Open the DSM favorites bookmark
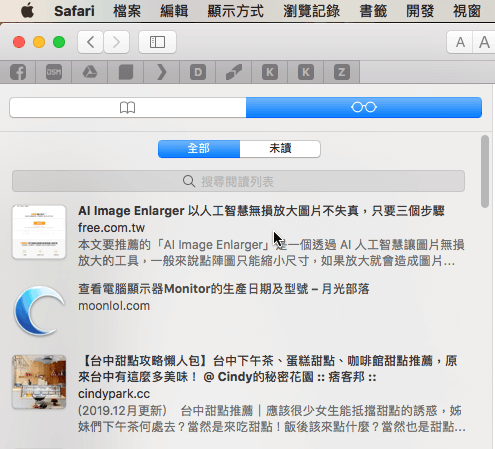495x449 pixels. tap(54, 72)
